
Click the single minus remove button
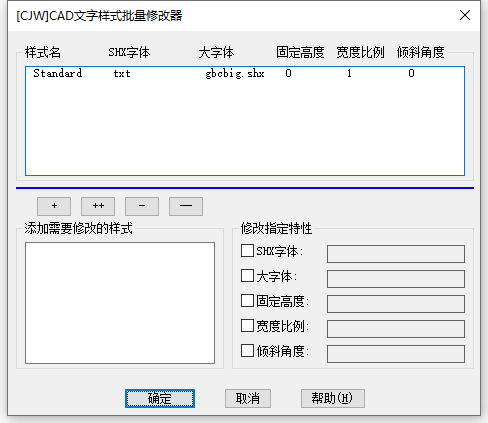142,206
